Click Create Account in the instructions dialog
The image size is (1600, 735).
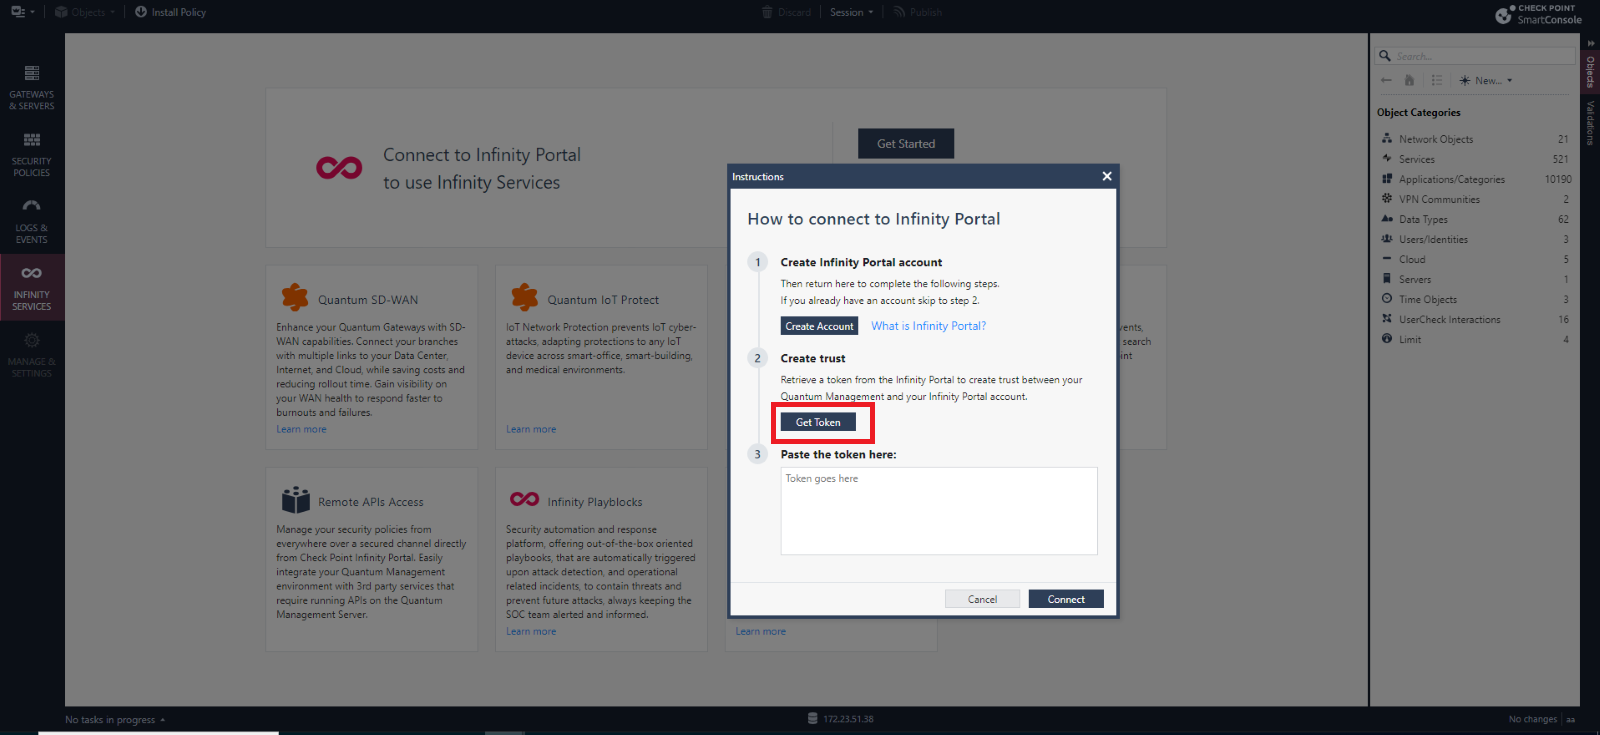point(819,326)
